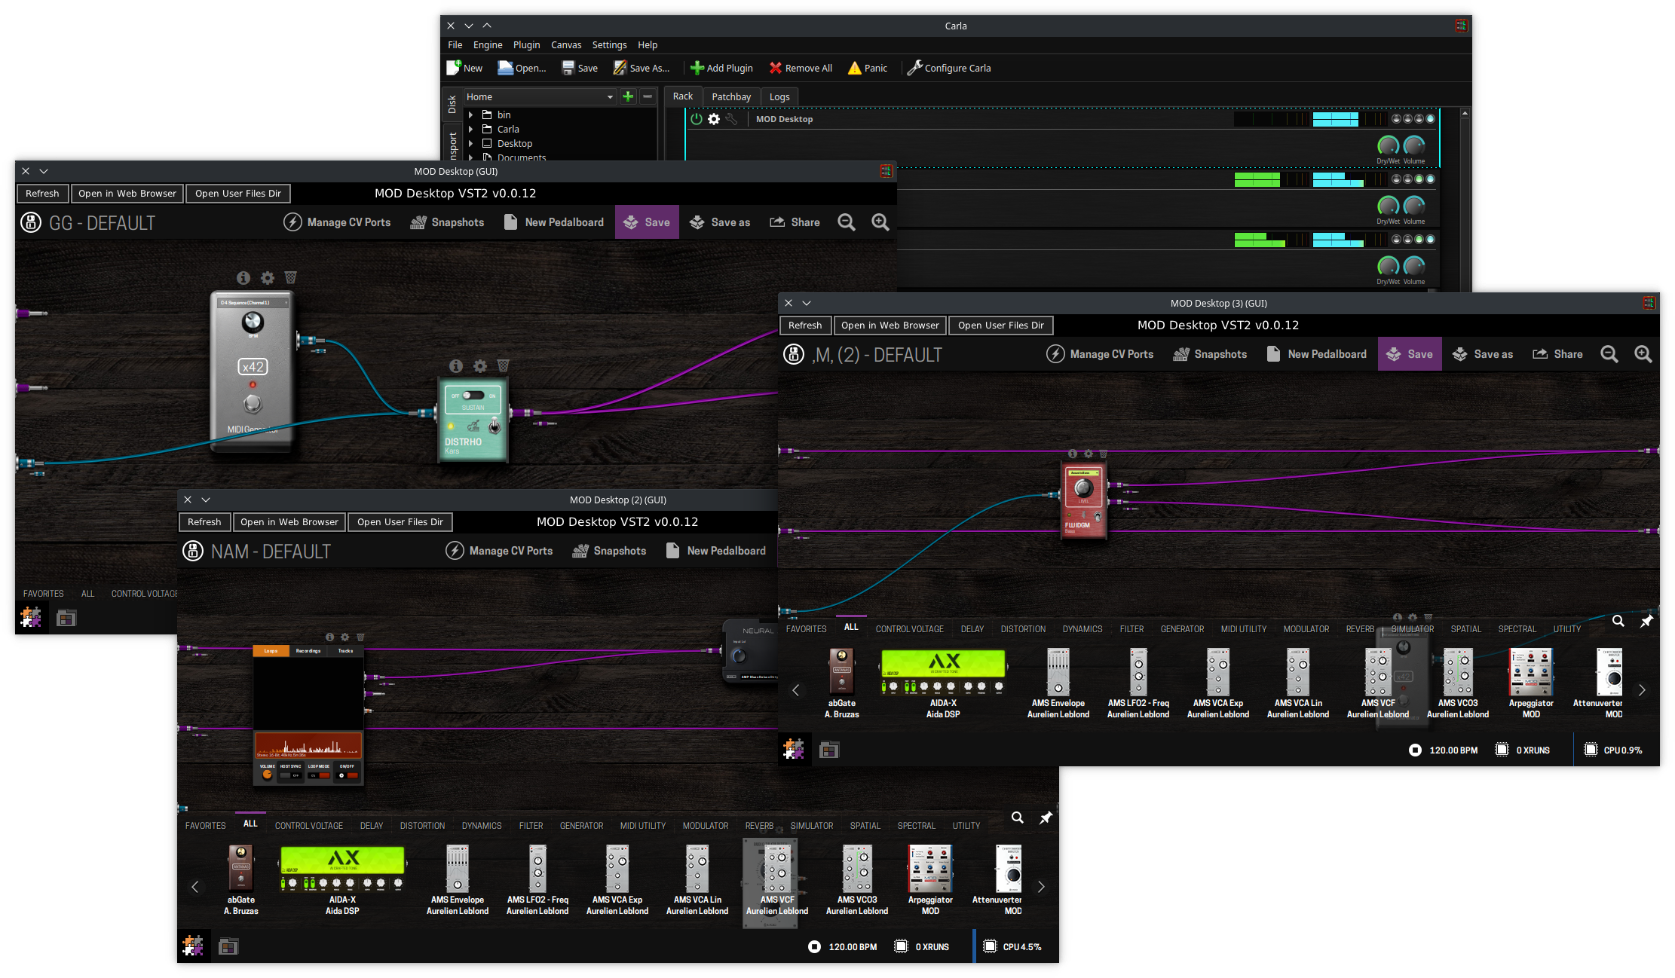Stomp the MIDI Generator footswitch

tap(253, 403)
